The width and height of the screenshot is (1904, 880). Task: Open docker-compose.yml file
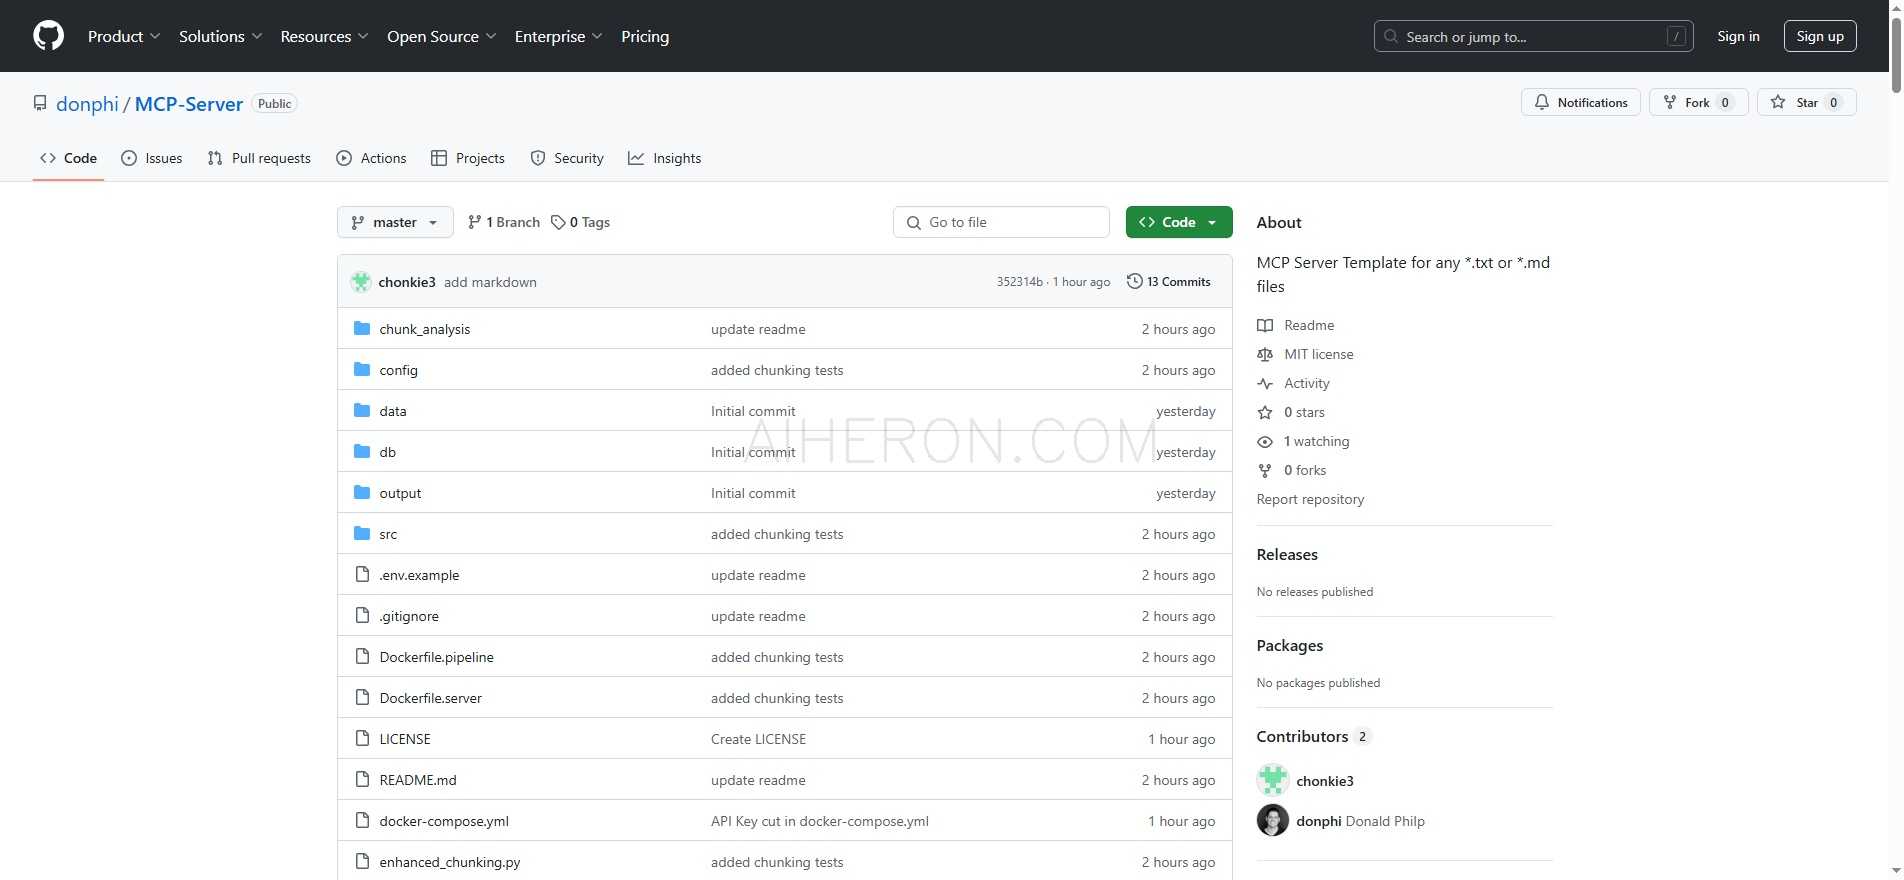pos(444,821)
